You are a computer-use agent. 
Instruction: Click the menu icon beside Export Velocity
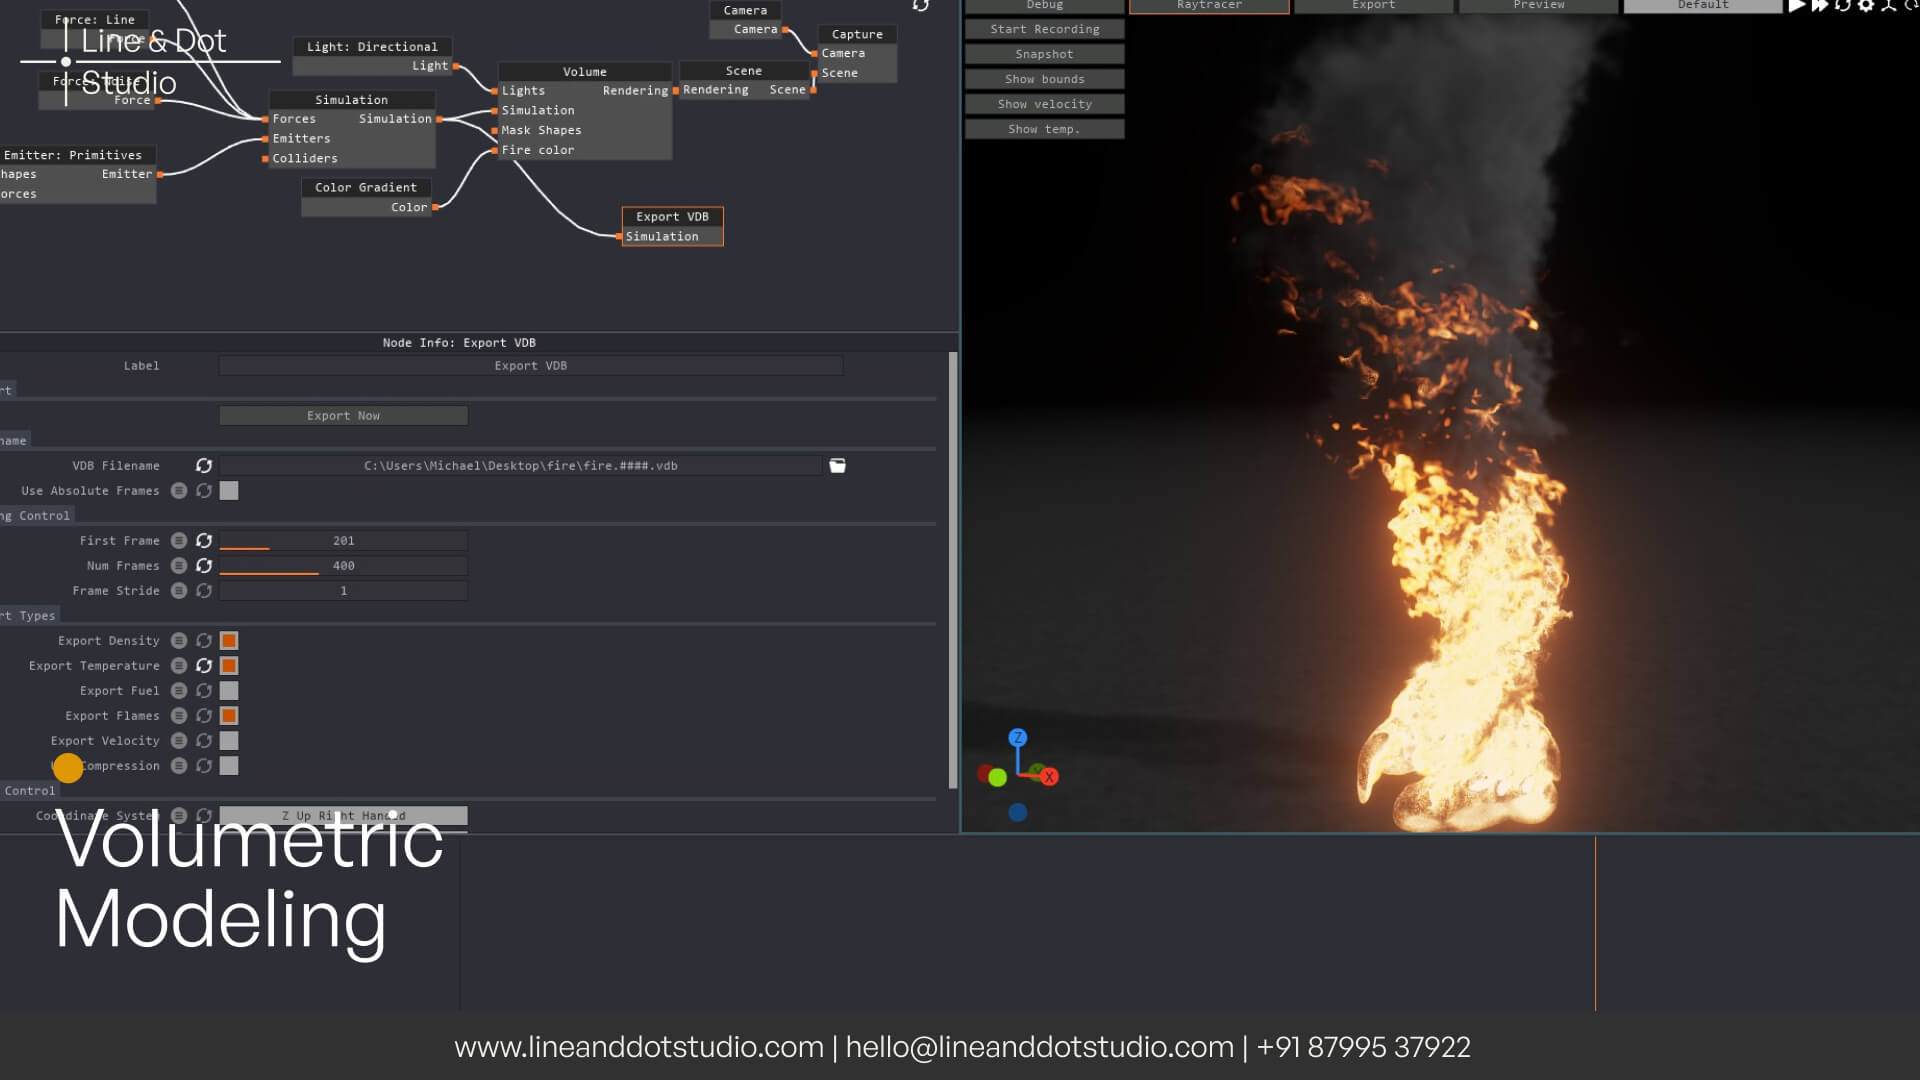point(179,741)
